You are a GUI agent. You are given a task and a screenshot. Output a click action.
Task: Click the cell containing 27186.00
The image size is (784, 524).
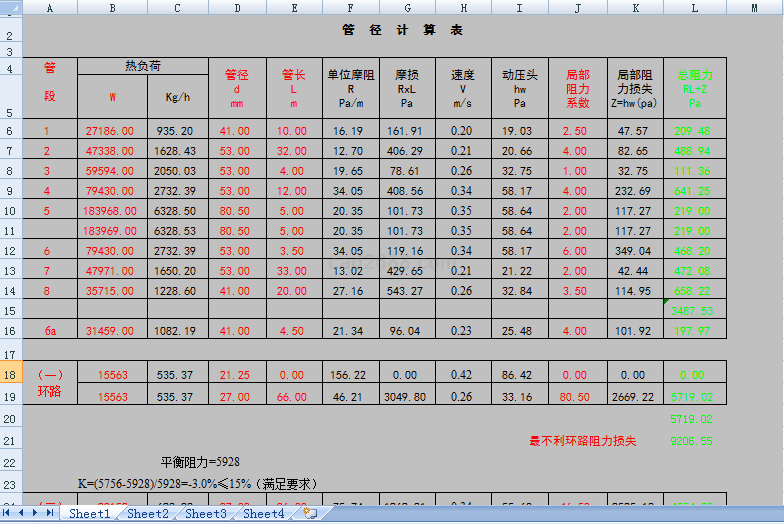coord(112,131)
